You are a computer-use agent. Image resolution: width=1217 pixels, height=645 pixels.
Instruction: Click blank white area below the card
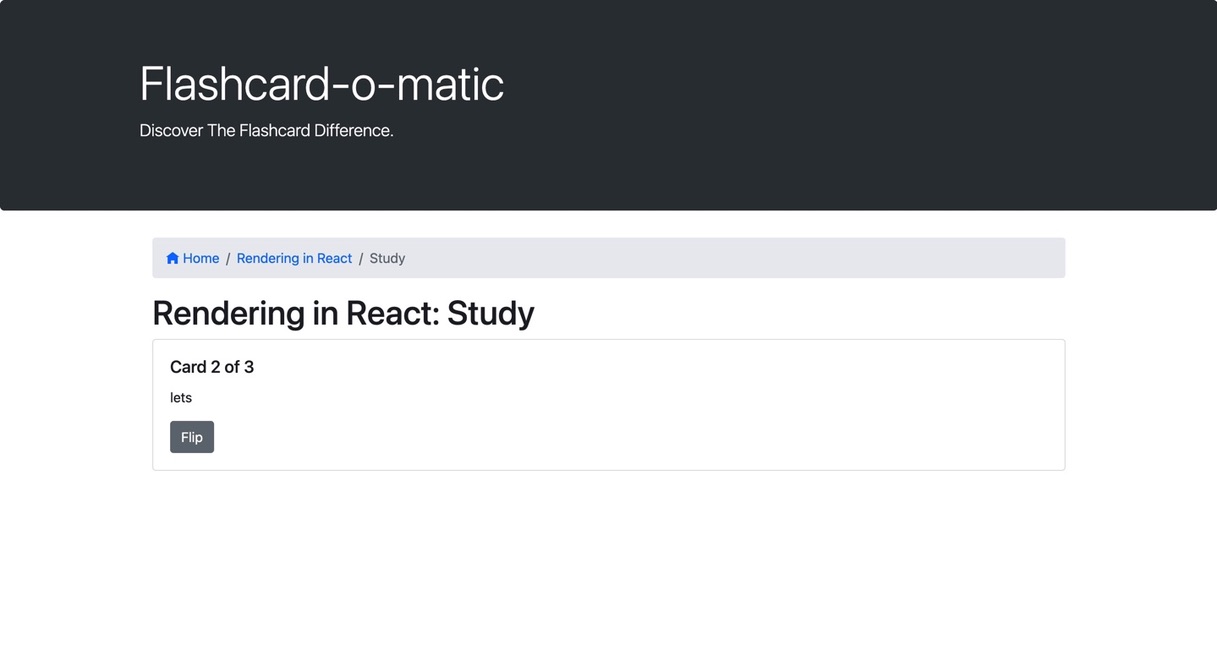[608, 560]
